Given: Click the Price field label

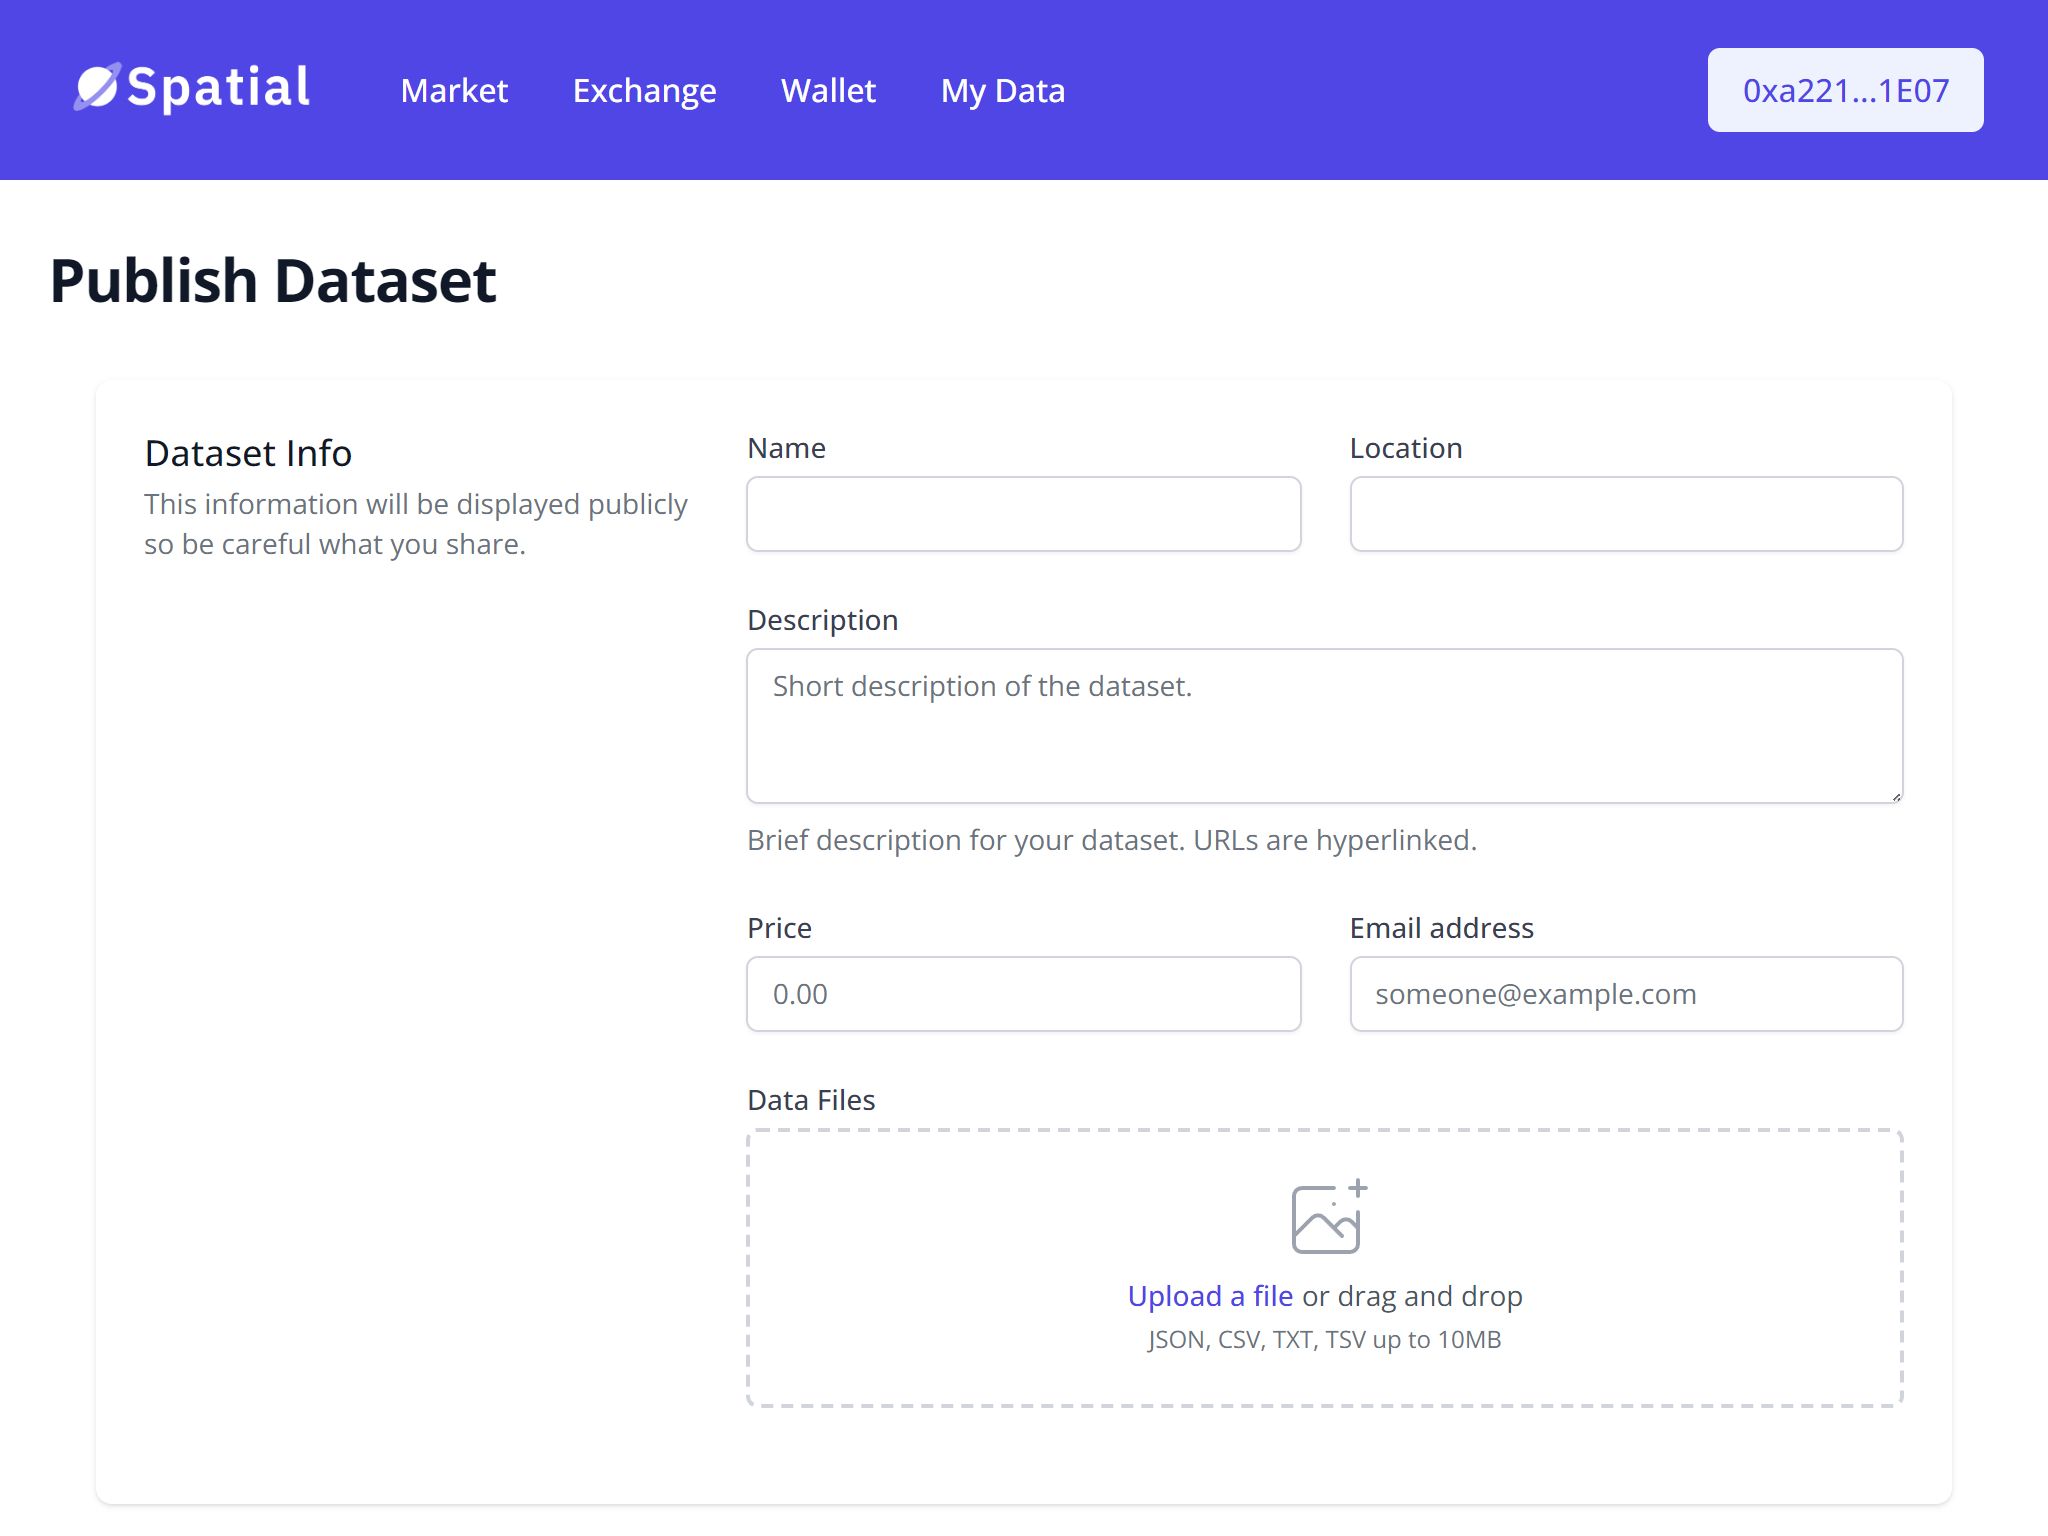Looking at the screenshot, I should tap(779, 928).
